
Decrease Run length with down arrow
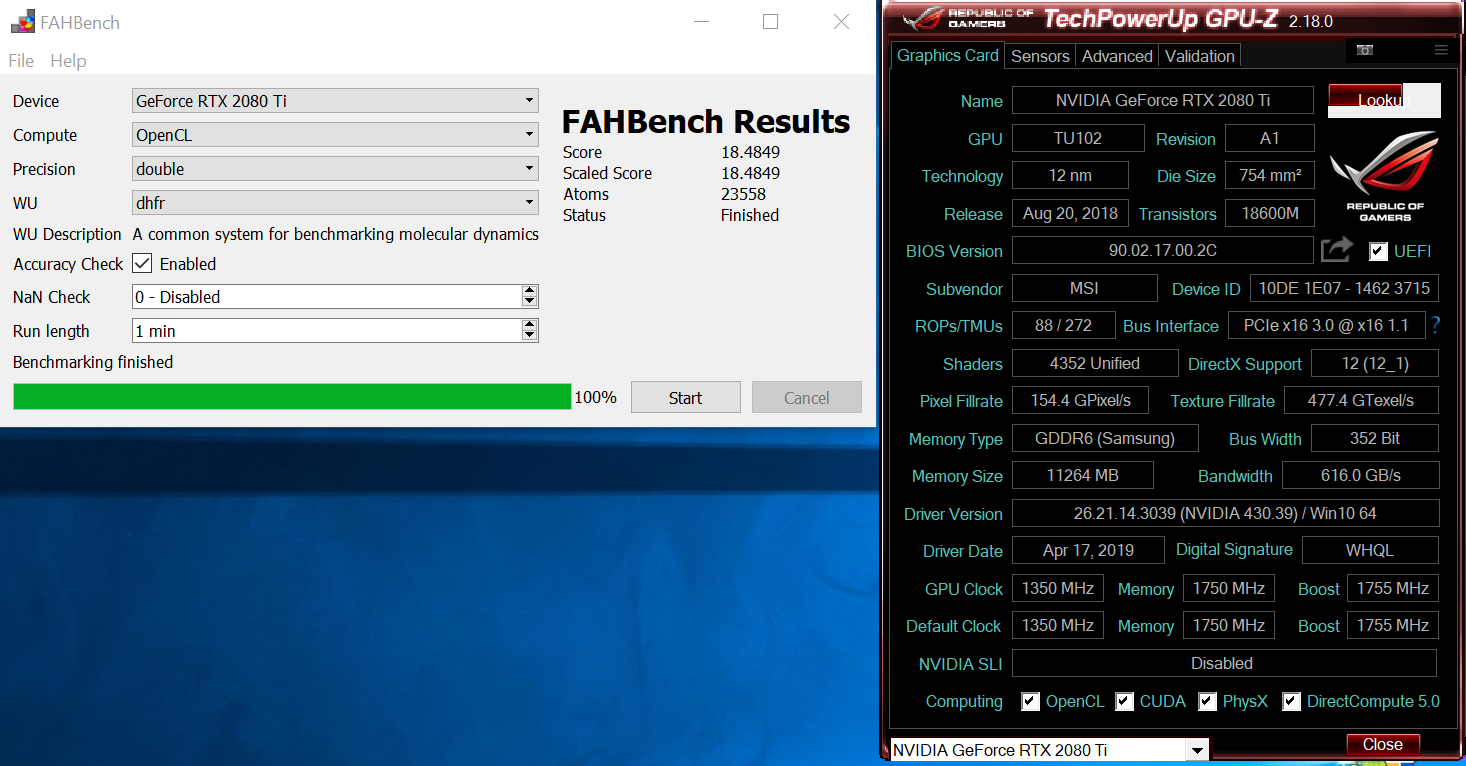[530, 336]
